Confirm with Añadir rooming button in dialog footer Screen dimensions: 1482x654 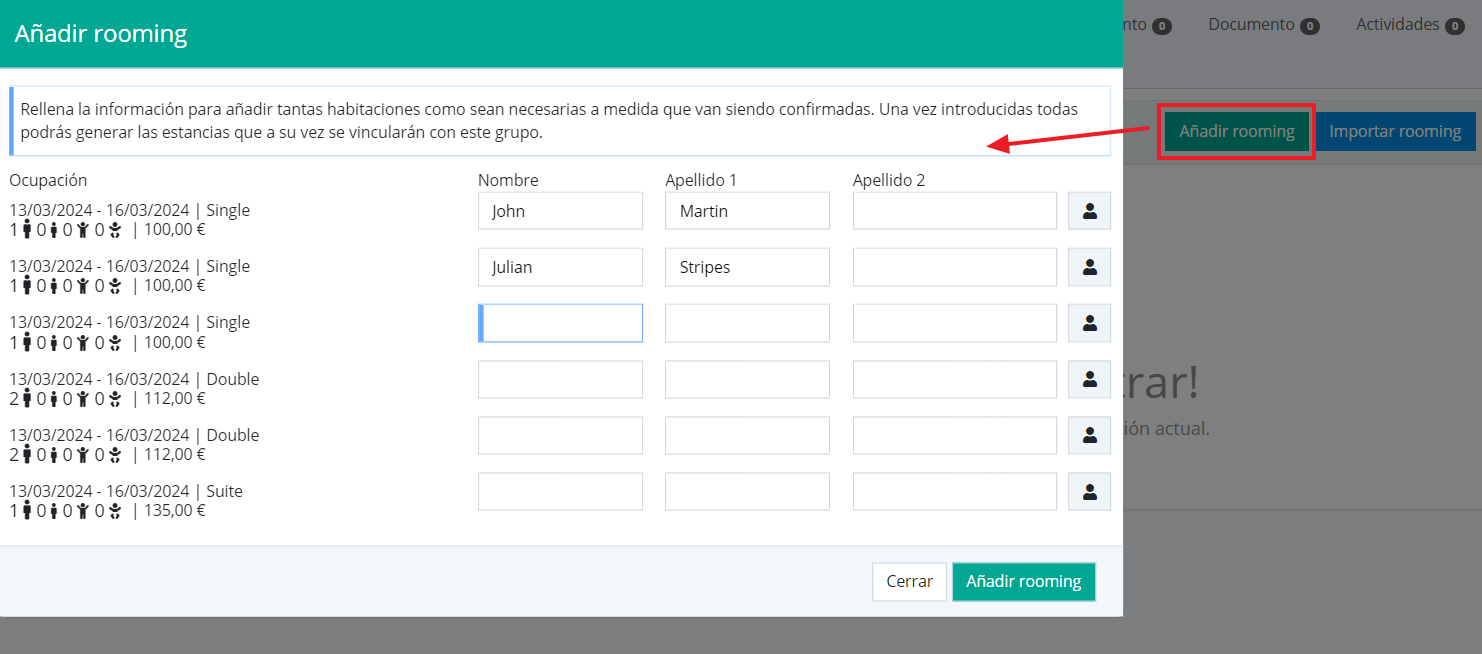(x=1023, y=581)
